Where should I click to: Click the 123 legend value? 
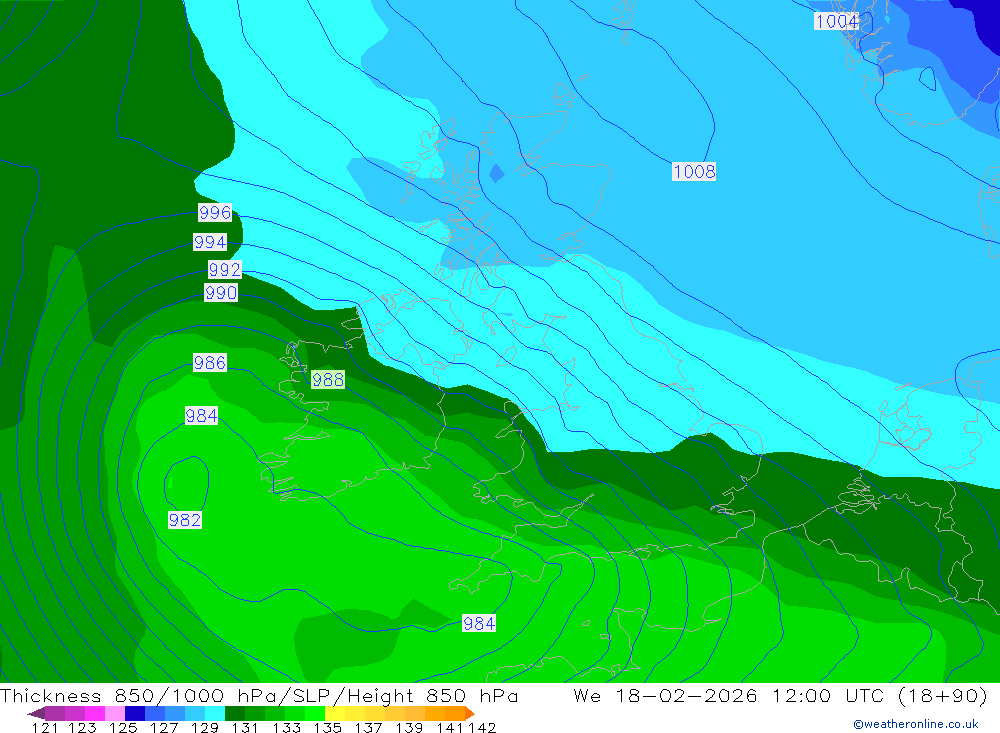[82, 728]
